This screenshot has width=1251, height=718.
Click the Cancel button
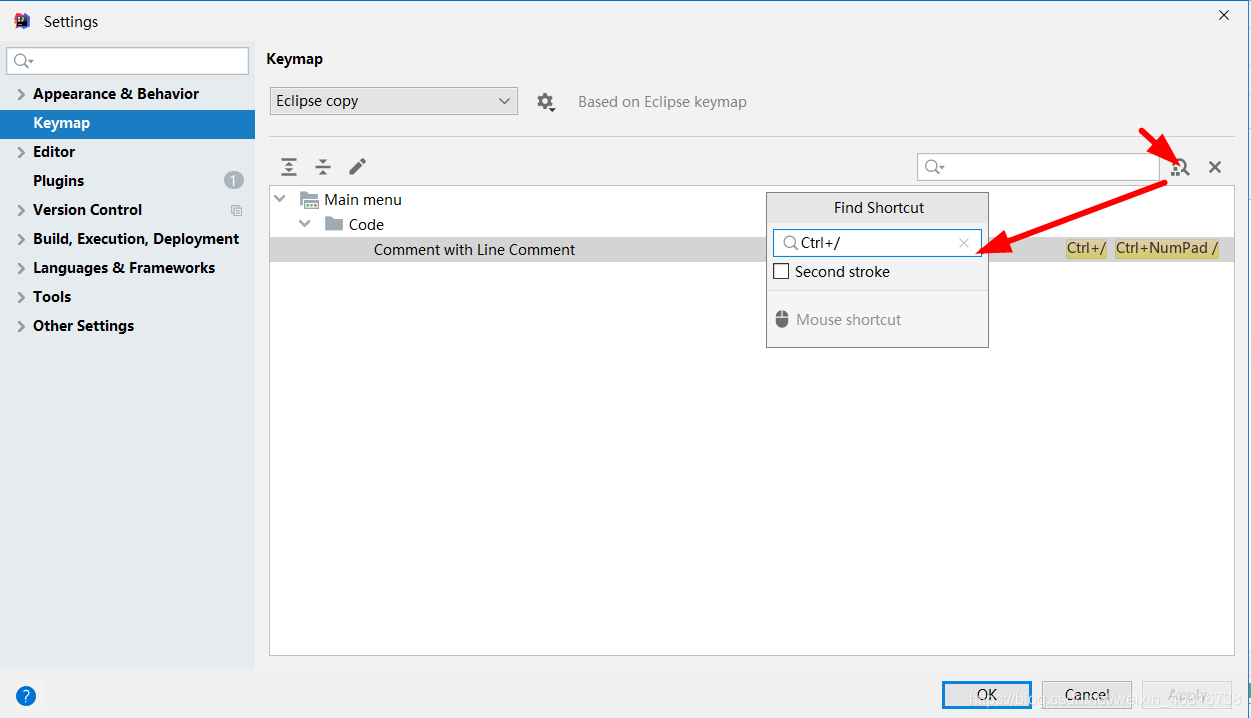tap(1086, 695)
